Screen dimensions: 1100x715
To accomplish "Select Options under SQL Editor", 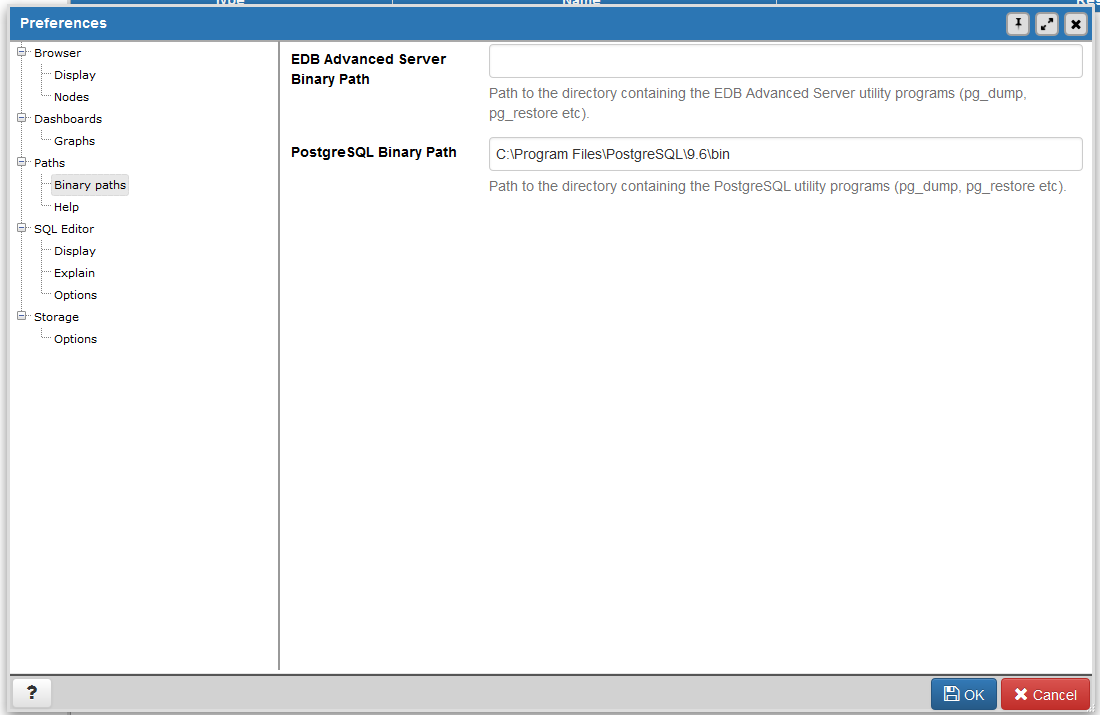I will (x=75, y=295).
